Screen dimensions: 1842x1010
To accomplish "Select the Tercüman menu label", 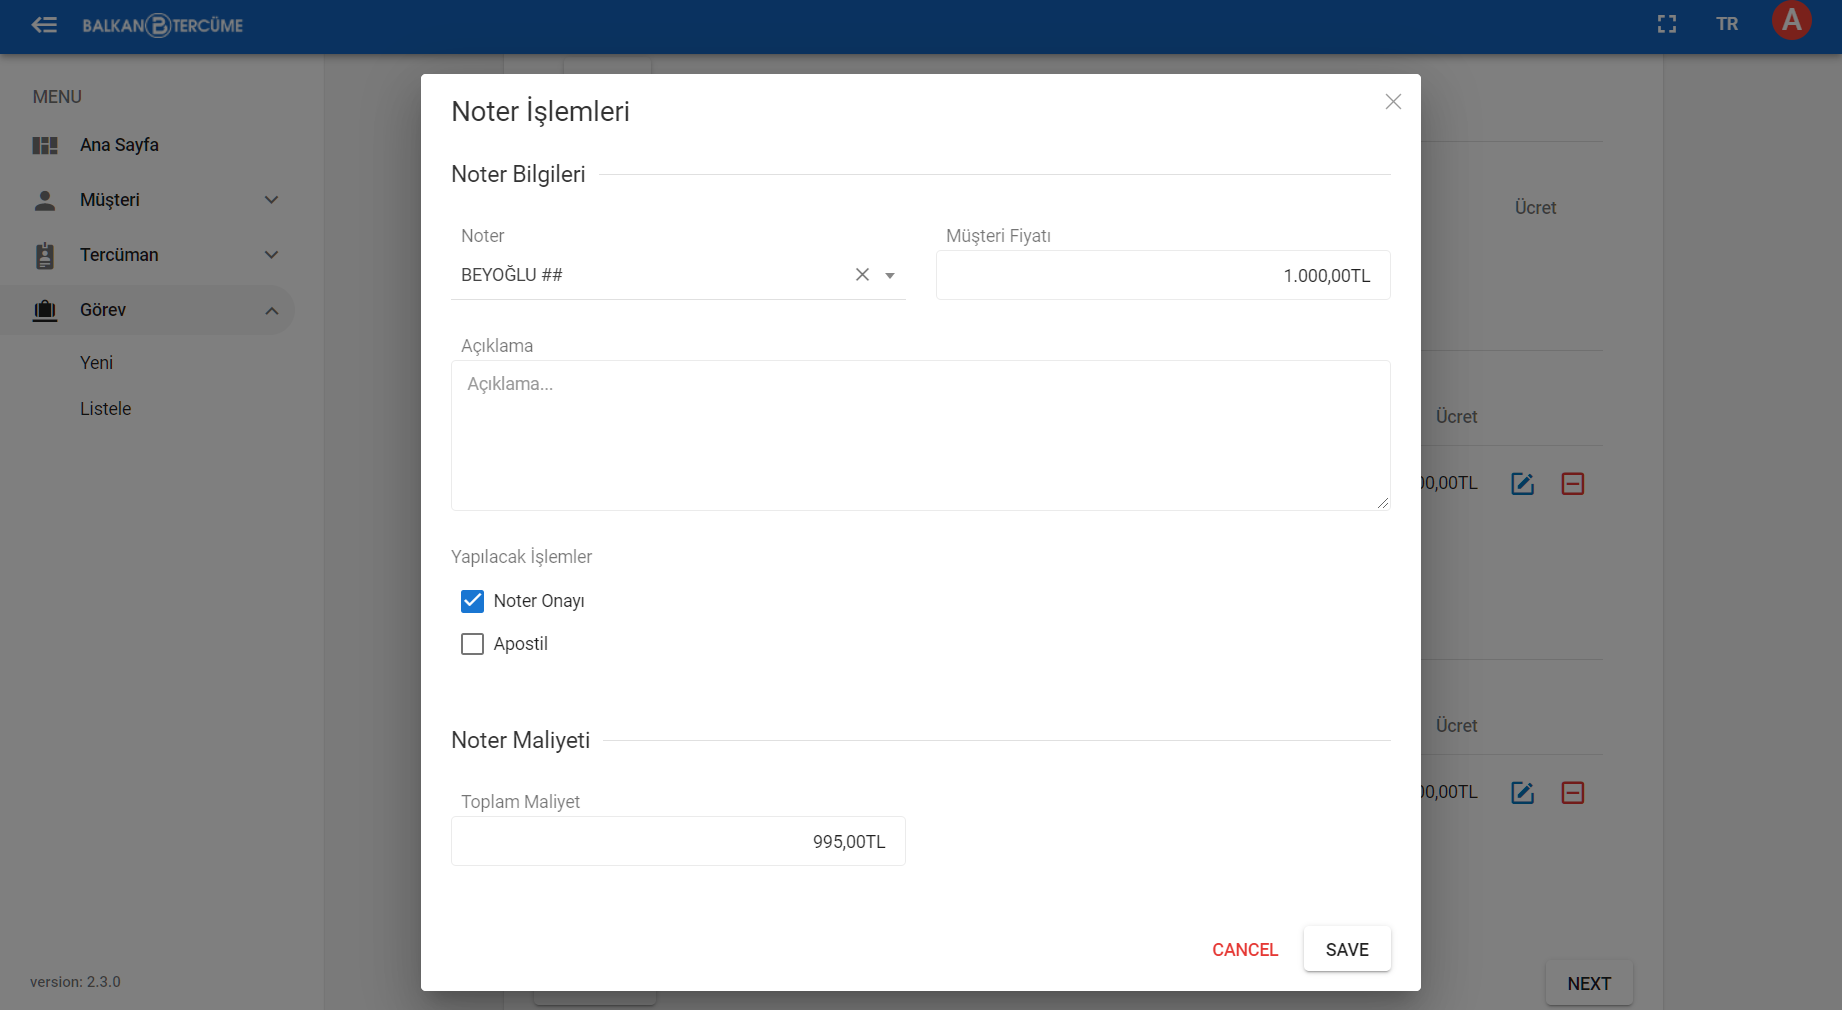I will (119, 255).
